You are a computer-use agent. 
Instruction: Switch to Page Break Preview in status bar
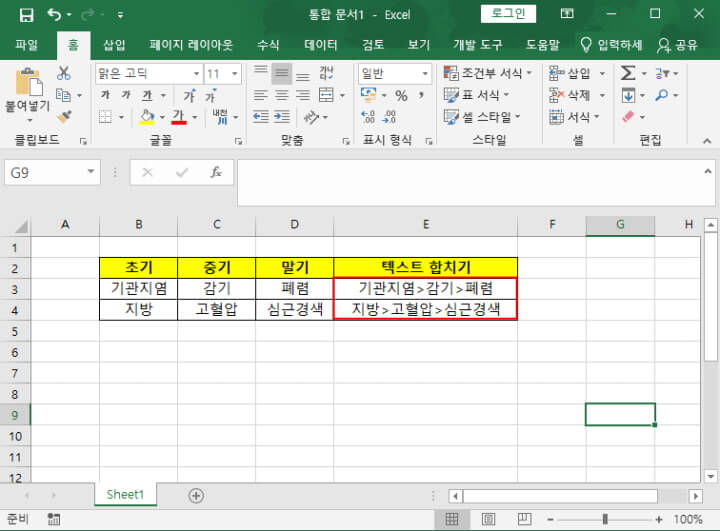(x=524, y=520)
